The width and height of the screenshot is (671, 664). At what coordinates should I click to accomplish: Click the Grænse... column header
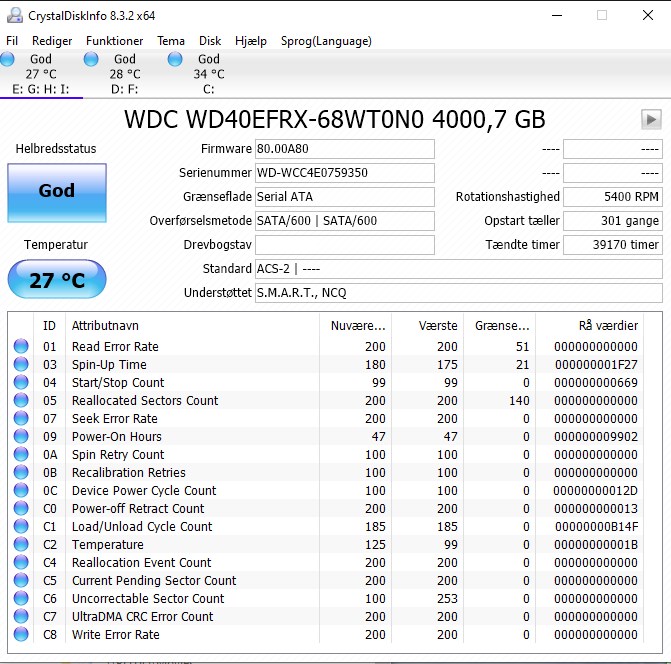point(500,326)
